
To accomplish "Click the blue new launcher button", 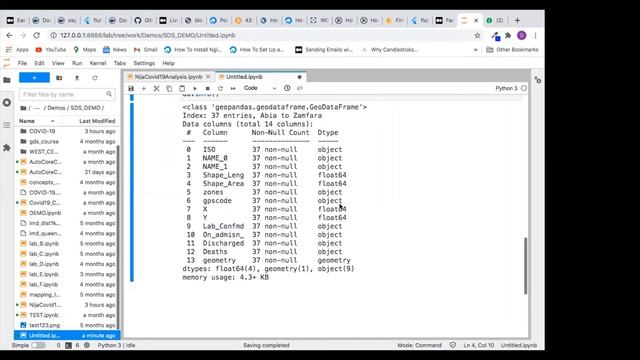I will [34, 78].
